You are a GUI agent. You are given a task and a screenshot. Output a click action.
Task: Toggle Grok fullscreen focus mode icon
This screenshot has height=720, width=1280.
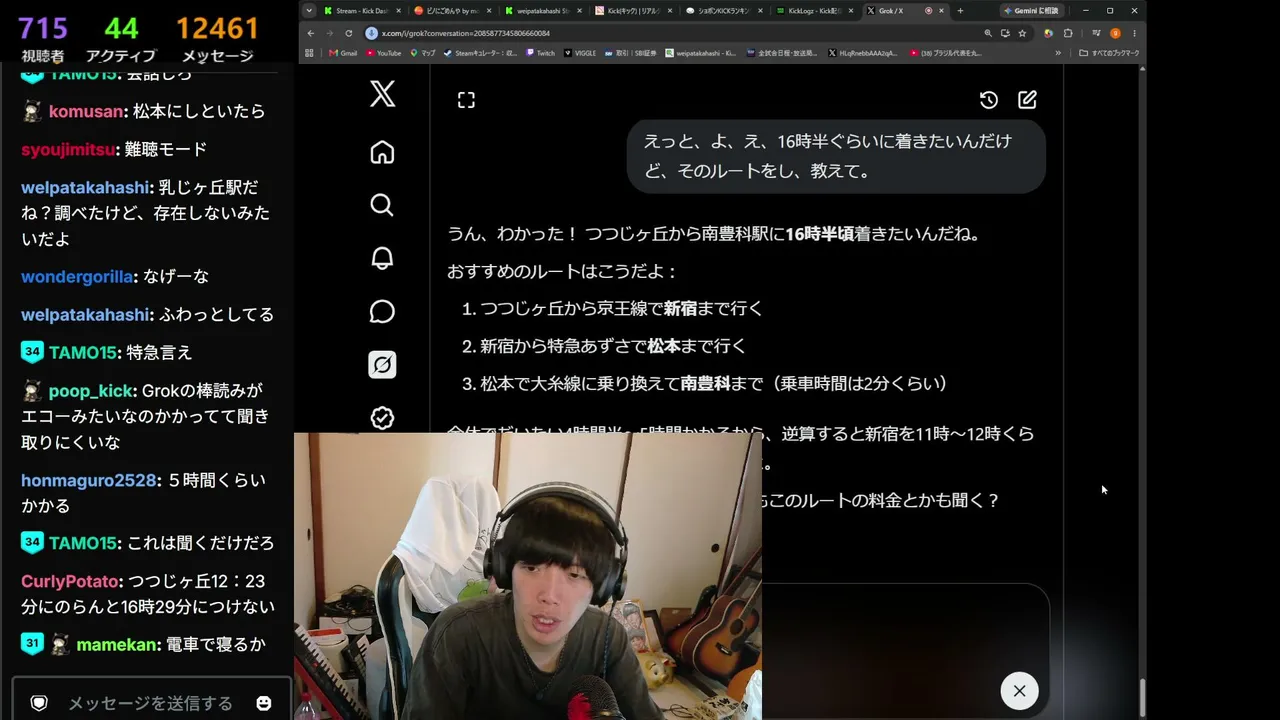pos(466,100)
